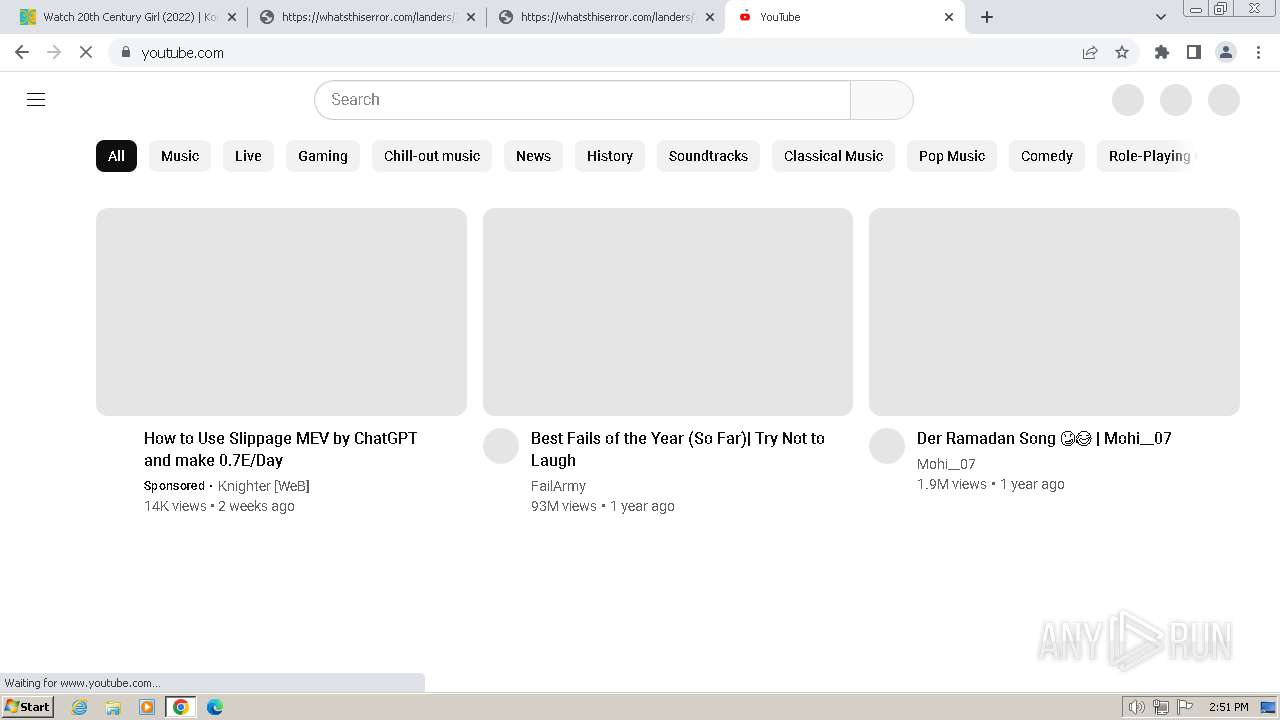This screenshot has width=1280, height=720.
Task: View site info via the padlock icon
Action: tap(125, 52)
